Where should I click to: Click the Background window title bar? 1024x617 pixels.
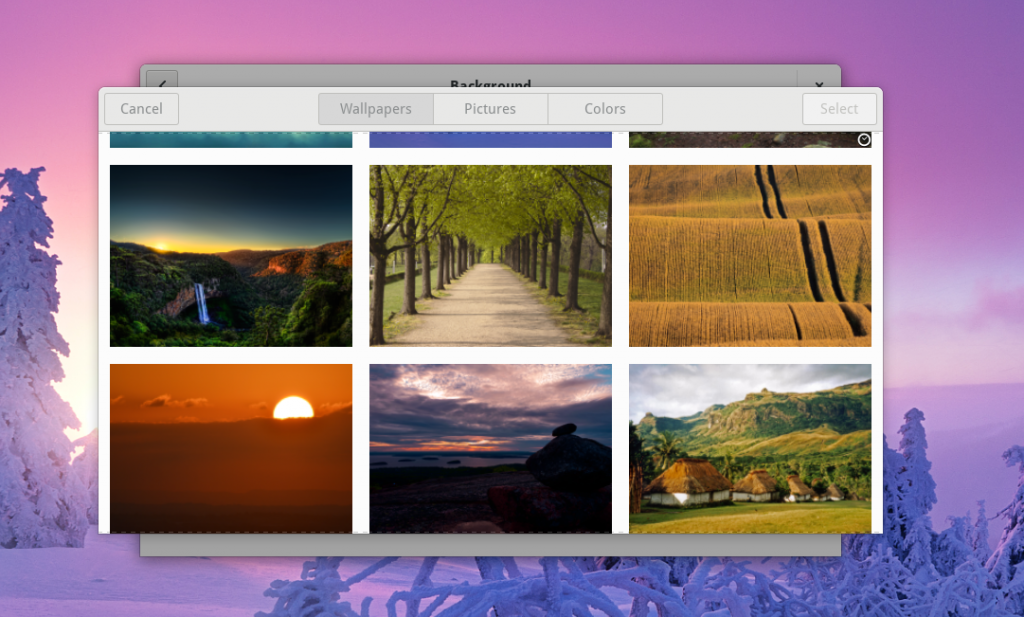click(490, 84)
